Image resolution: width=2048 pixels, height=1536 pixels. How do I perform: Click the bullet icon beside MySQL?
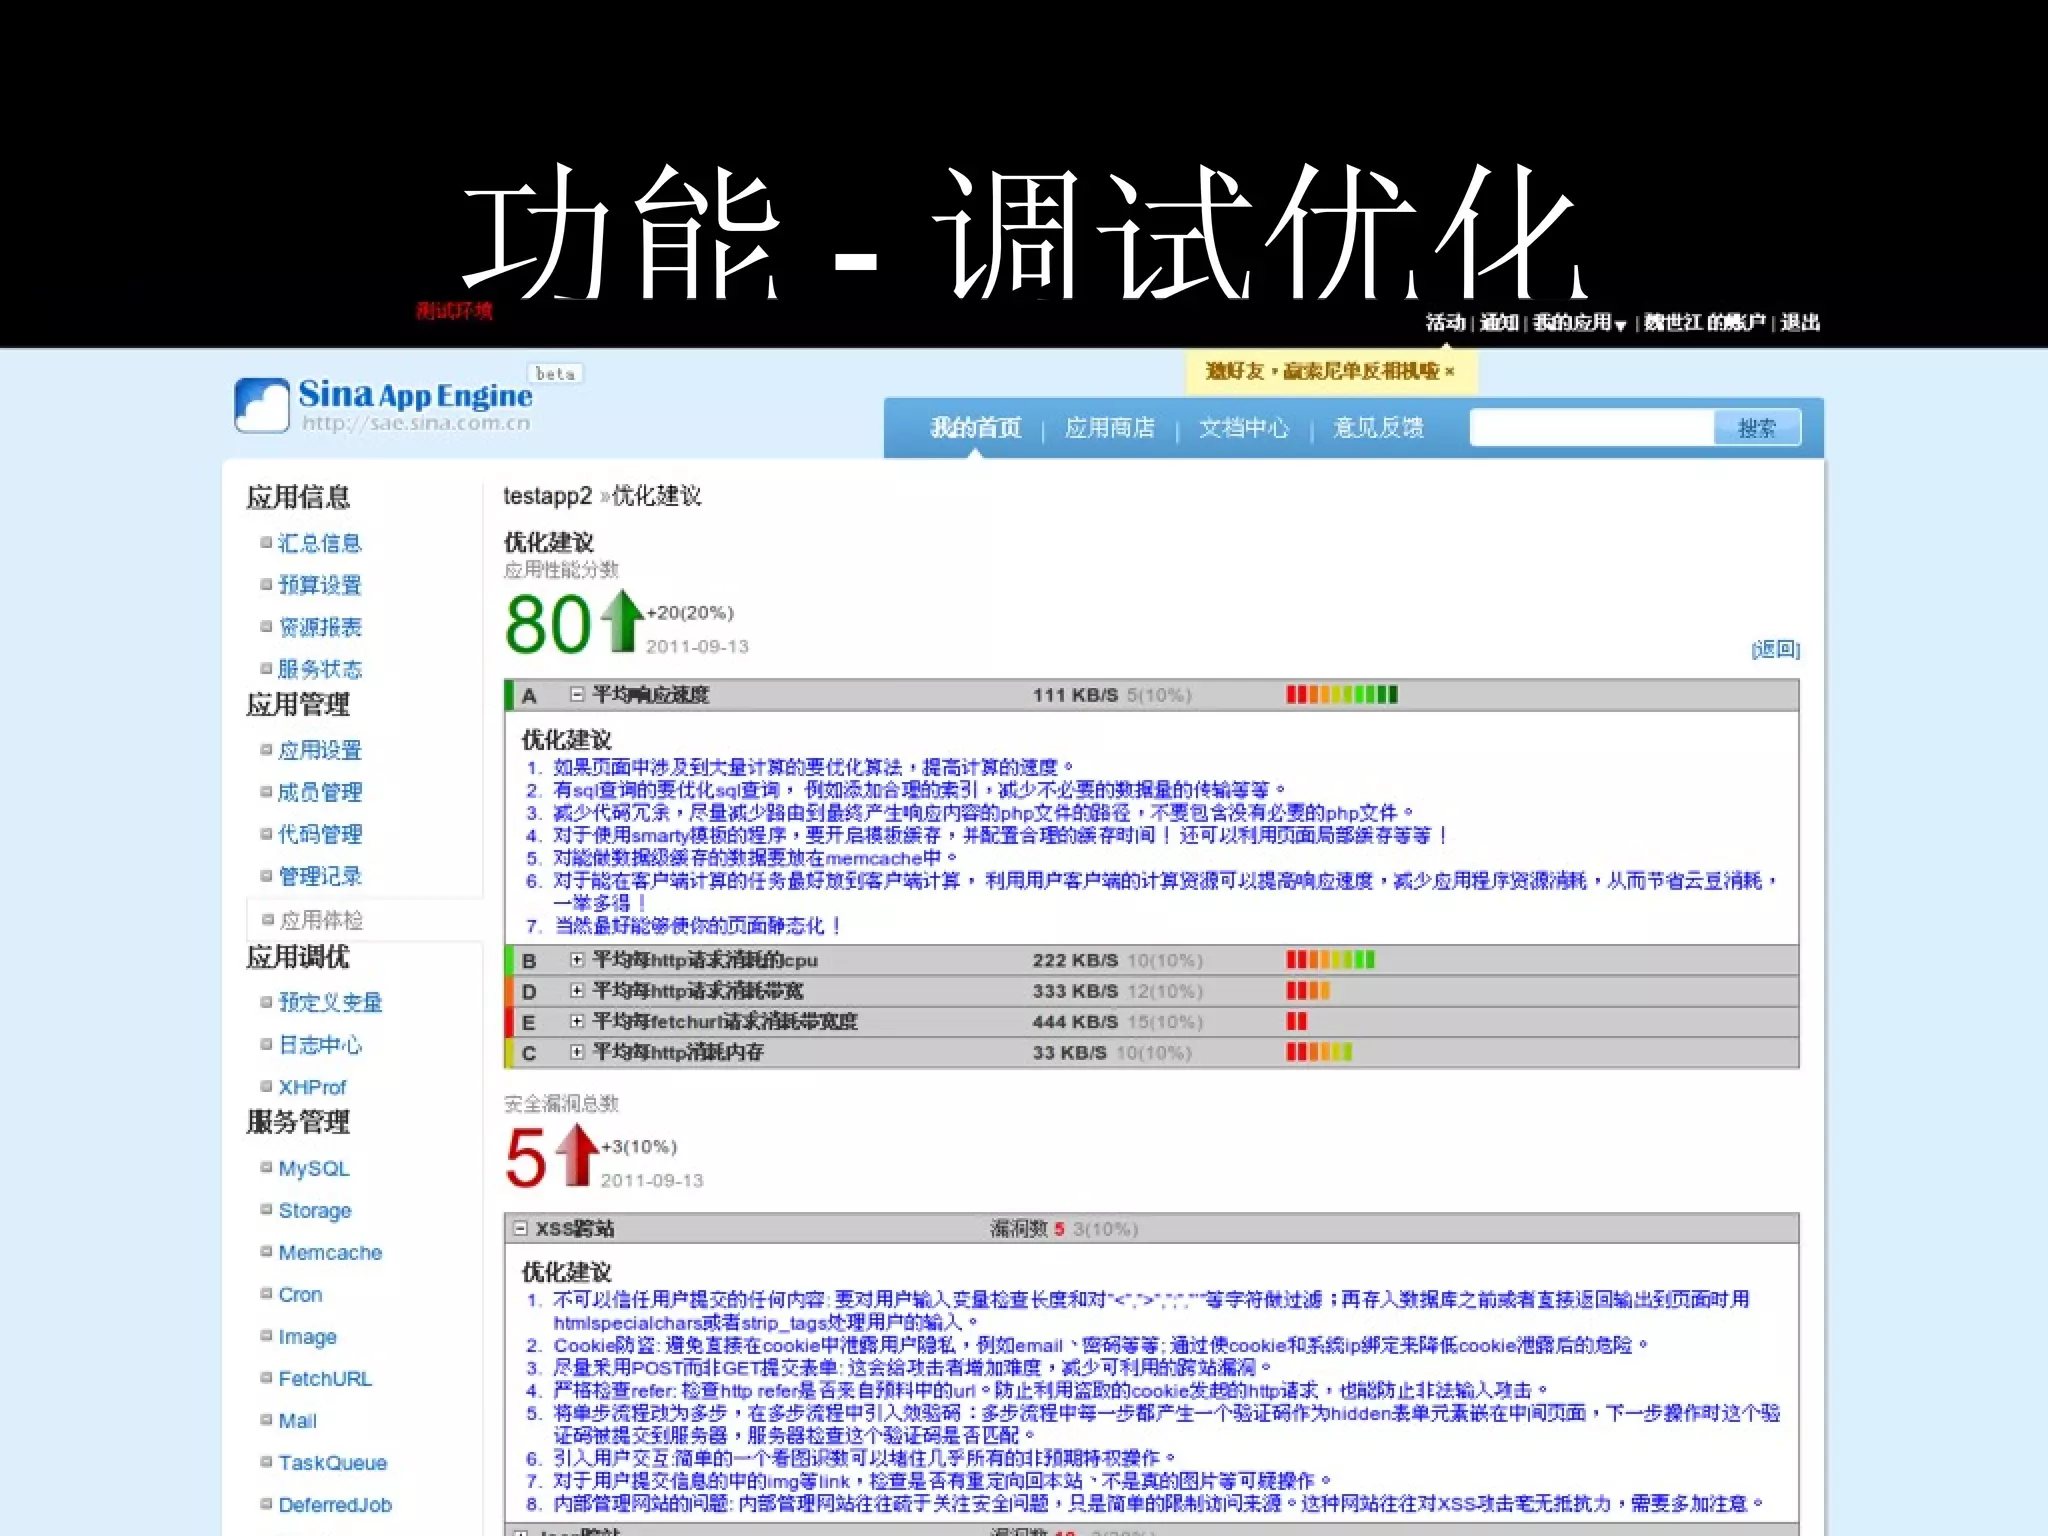tap(266, 1167)
